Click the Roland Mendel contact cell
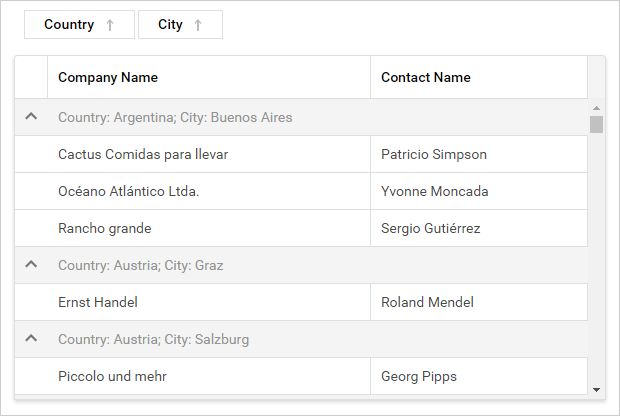Image resolution: width=620 pixels, height=416 pixels. pyautogui.click(x=427, y=302)
